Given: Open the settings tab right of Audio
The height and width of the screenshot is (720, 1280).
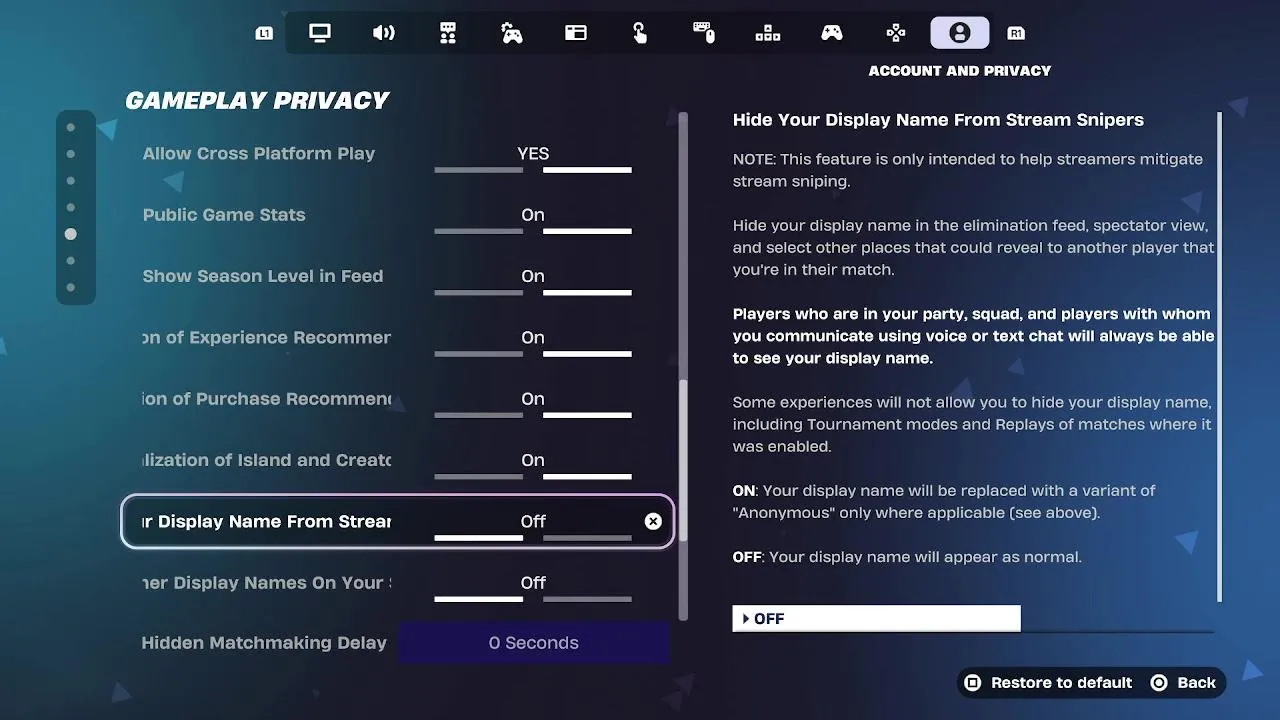Looking at the screenshot, I should point(448,33).
